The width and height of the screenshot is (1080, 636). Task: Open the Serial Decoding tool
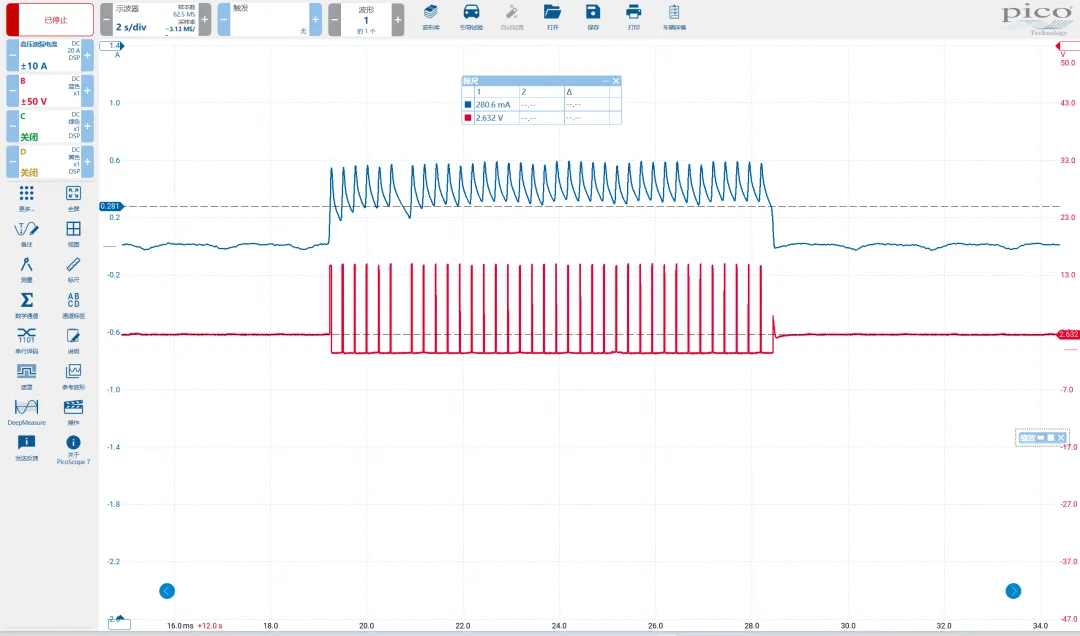(27, 339)
